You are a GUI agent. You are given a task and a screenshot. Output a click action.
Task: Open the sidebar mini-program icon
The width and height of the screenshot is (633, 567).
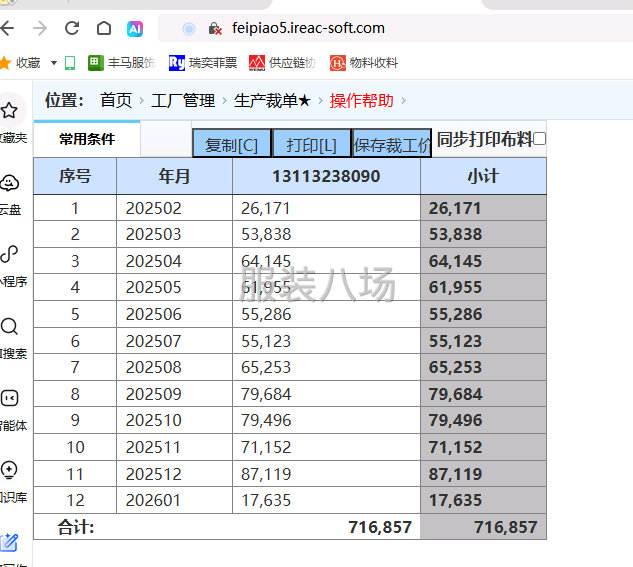click(9, 254)
